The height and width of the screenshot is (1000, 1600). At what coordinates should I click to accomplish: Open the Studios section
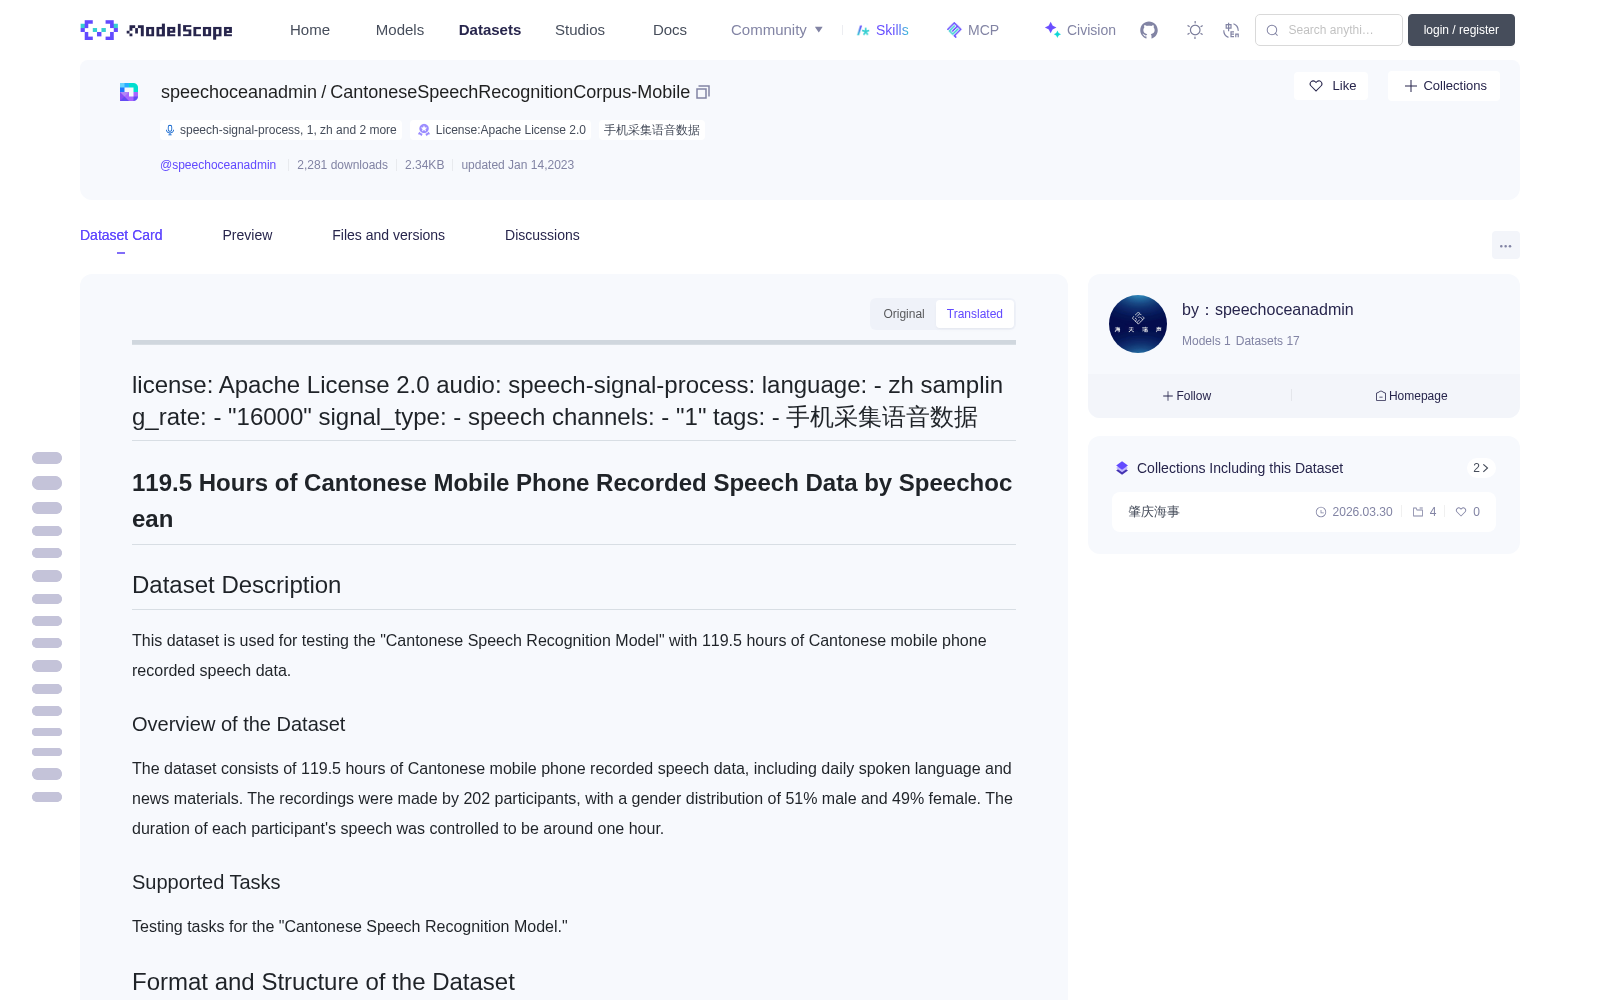pyautogui.click(x=580, y=30)
